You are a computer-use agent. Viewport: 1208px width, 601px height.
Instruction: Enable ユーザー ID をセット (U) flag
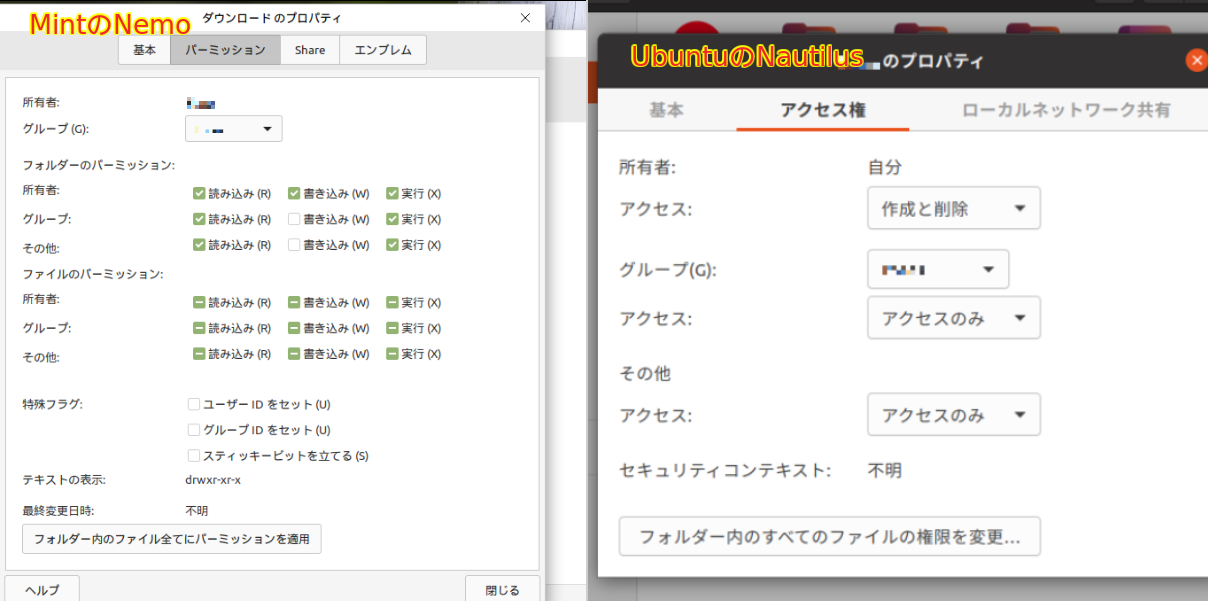coord(194,405)
